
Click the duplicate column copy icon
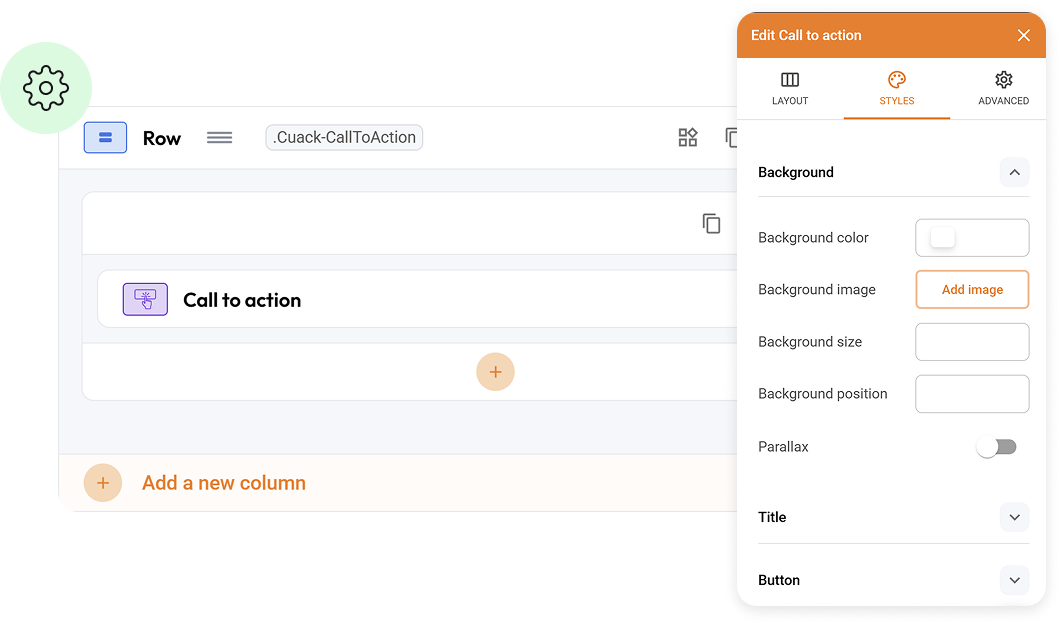coord(711,224)
